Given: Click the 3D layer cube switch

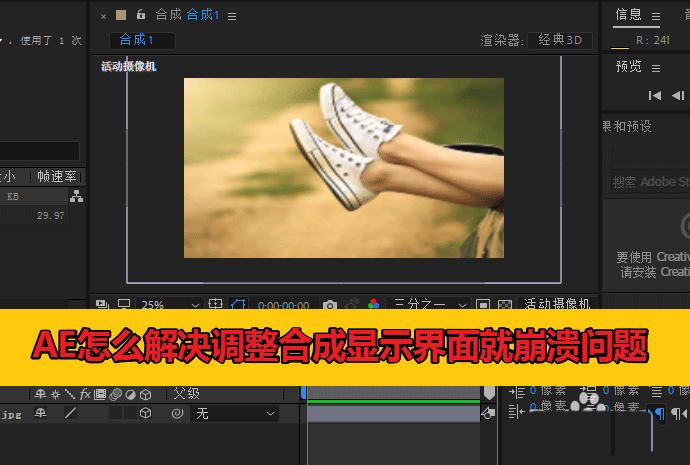Looking at the screenshot, I should point(145,413).
